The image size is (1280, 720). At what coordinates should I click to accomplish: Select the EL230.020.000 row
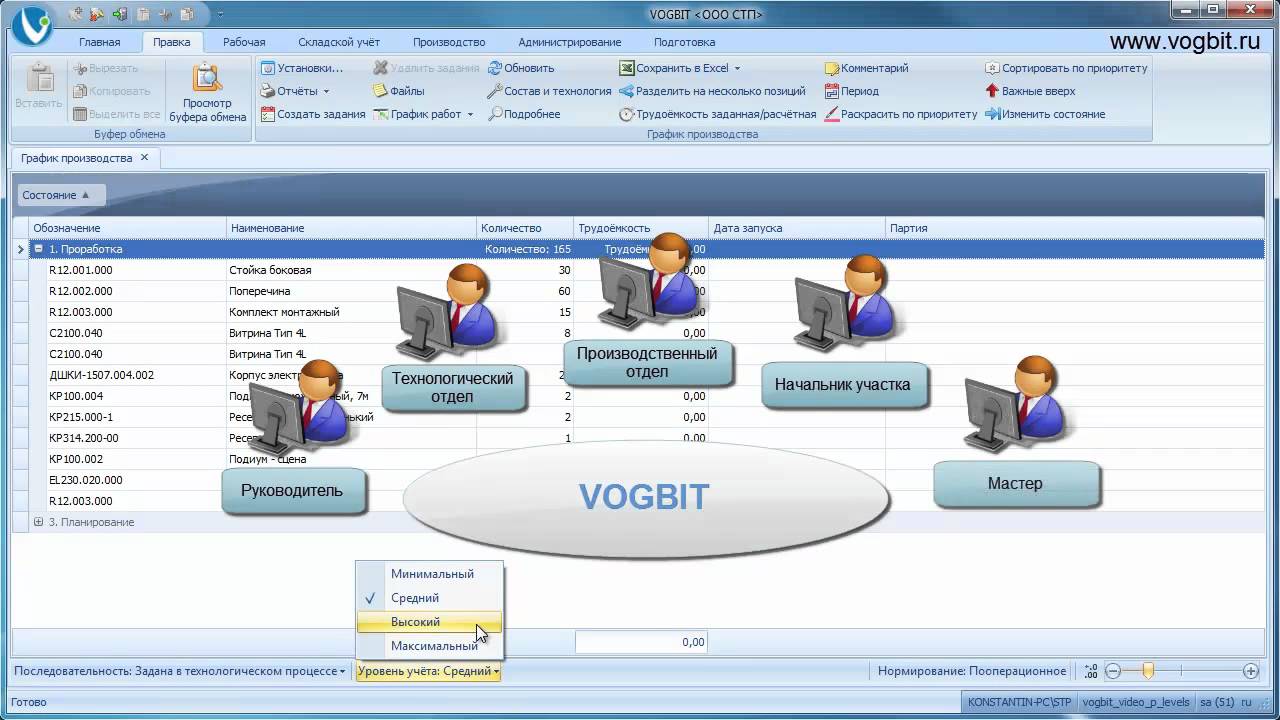(640, 480)
